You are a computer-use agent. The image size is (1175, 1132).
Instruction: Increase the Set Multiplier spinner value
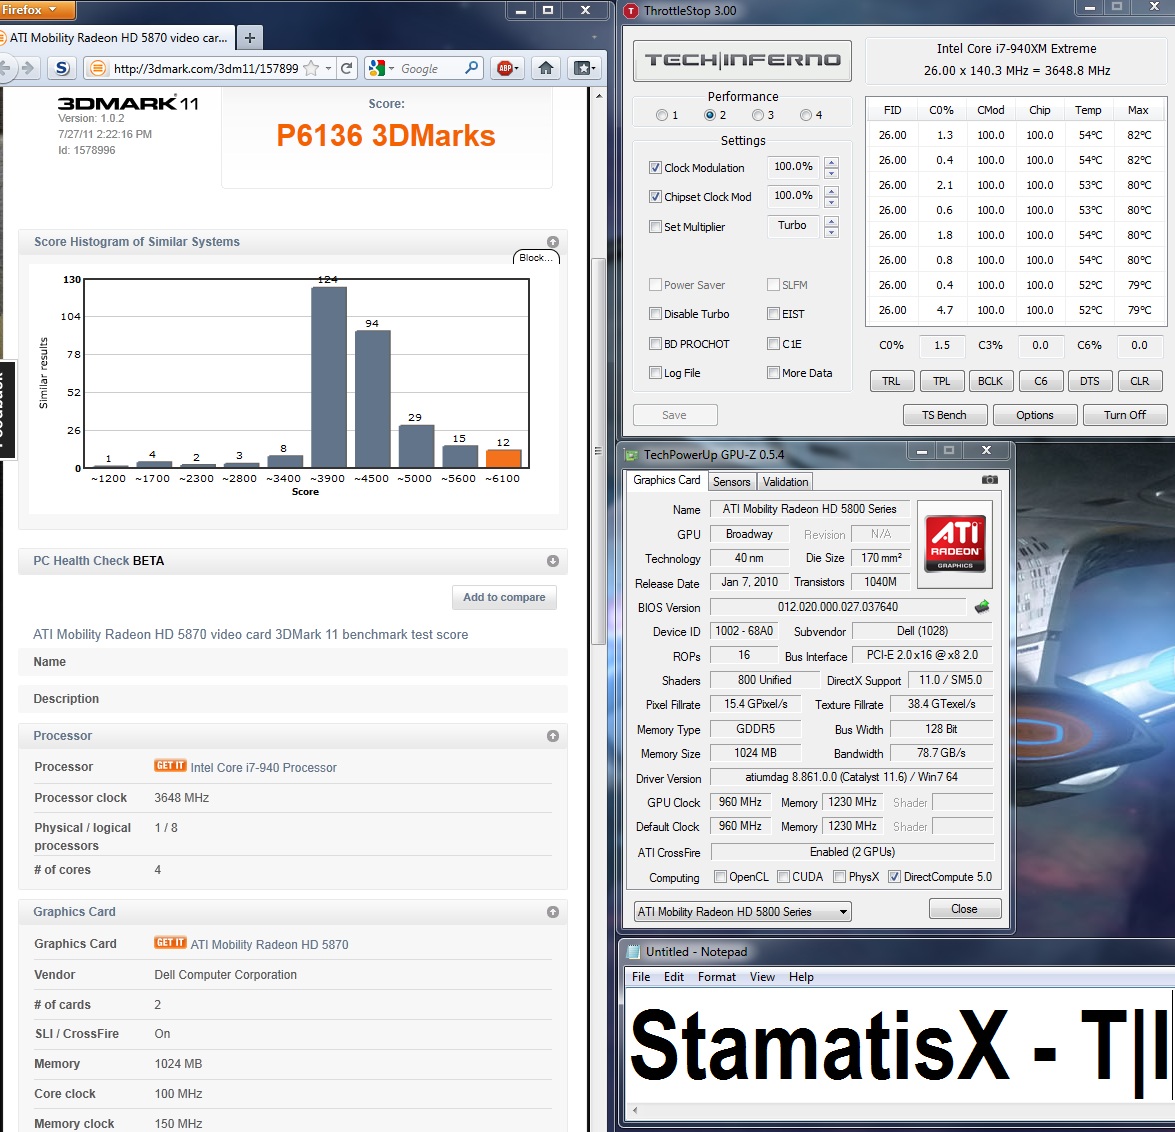click(831, 221)
